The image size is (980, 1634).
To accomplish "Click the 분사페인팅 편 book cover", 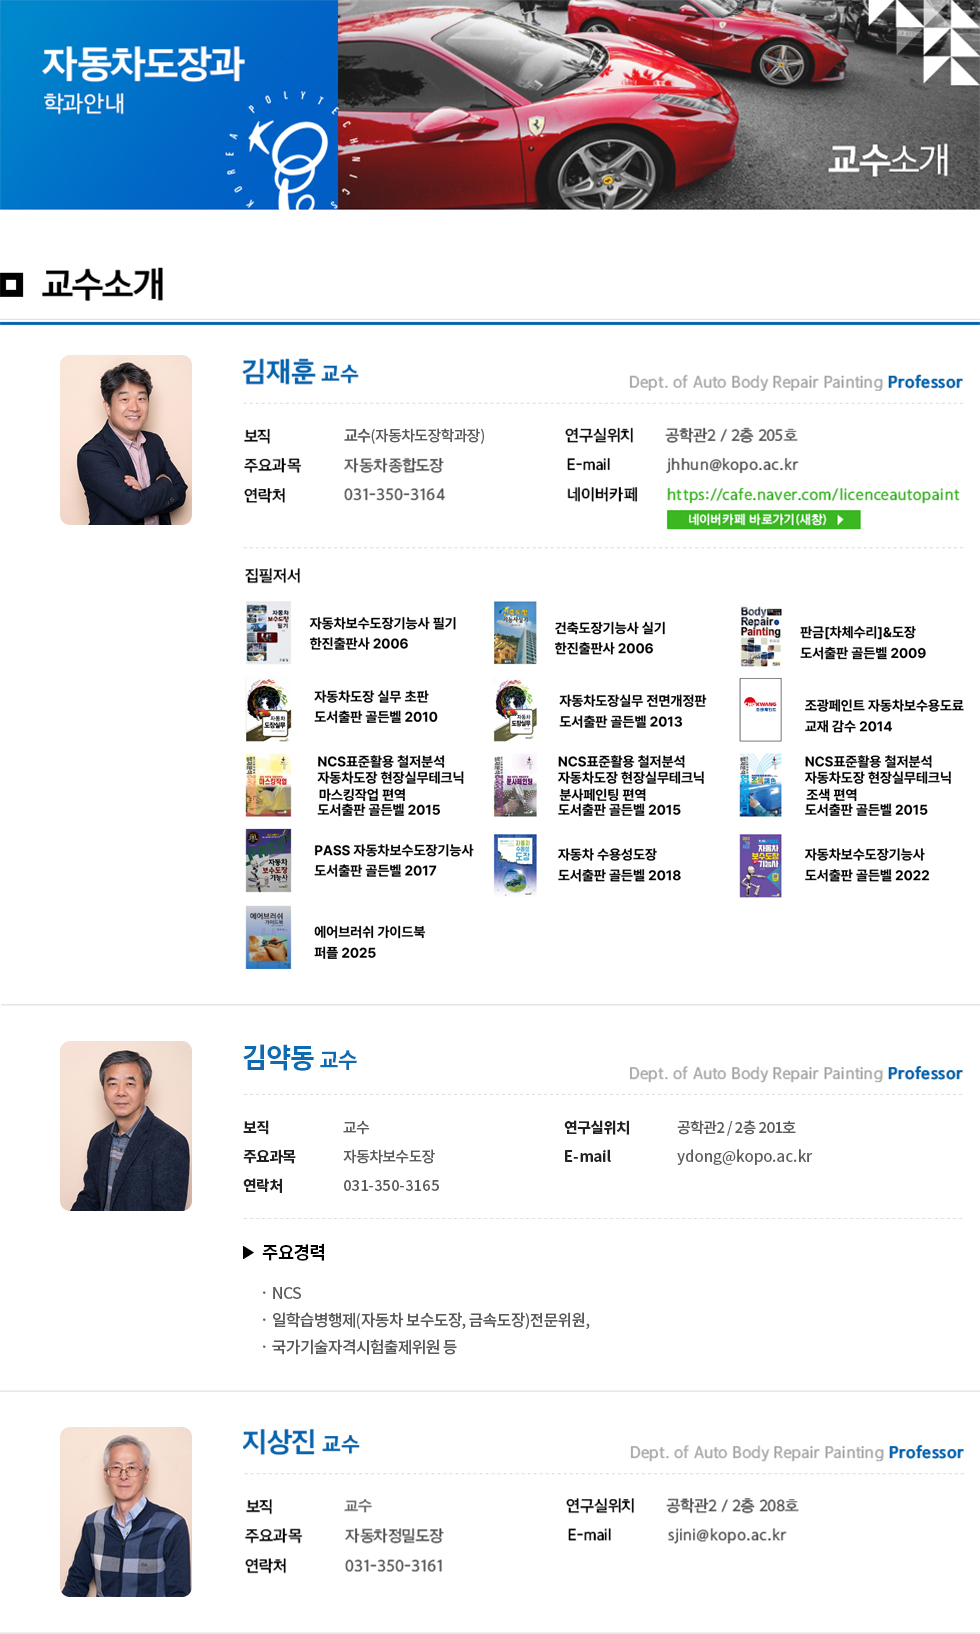I will click(x=515, y=785).
